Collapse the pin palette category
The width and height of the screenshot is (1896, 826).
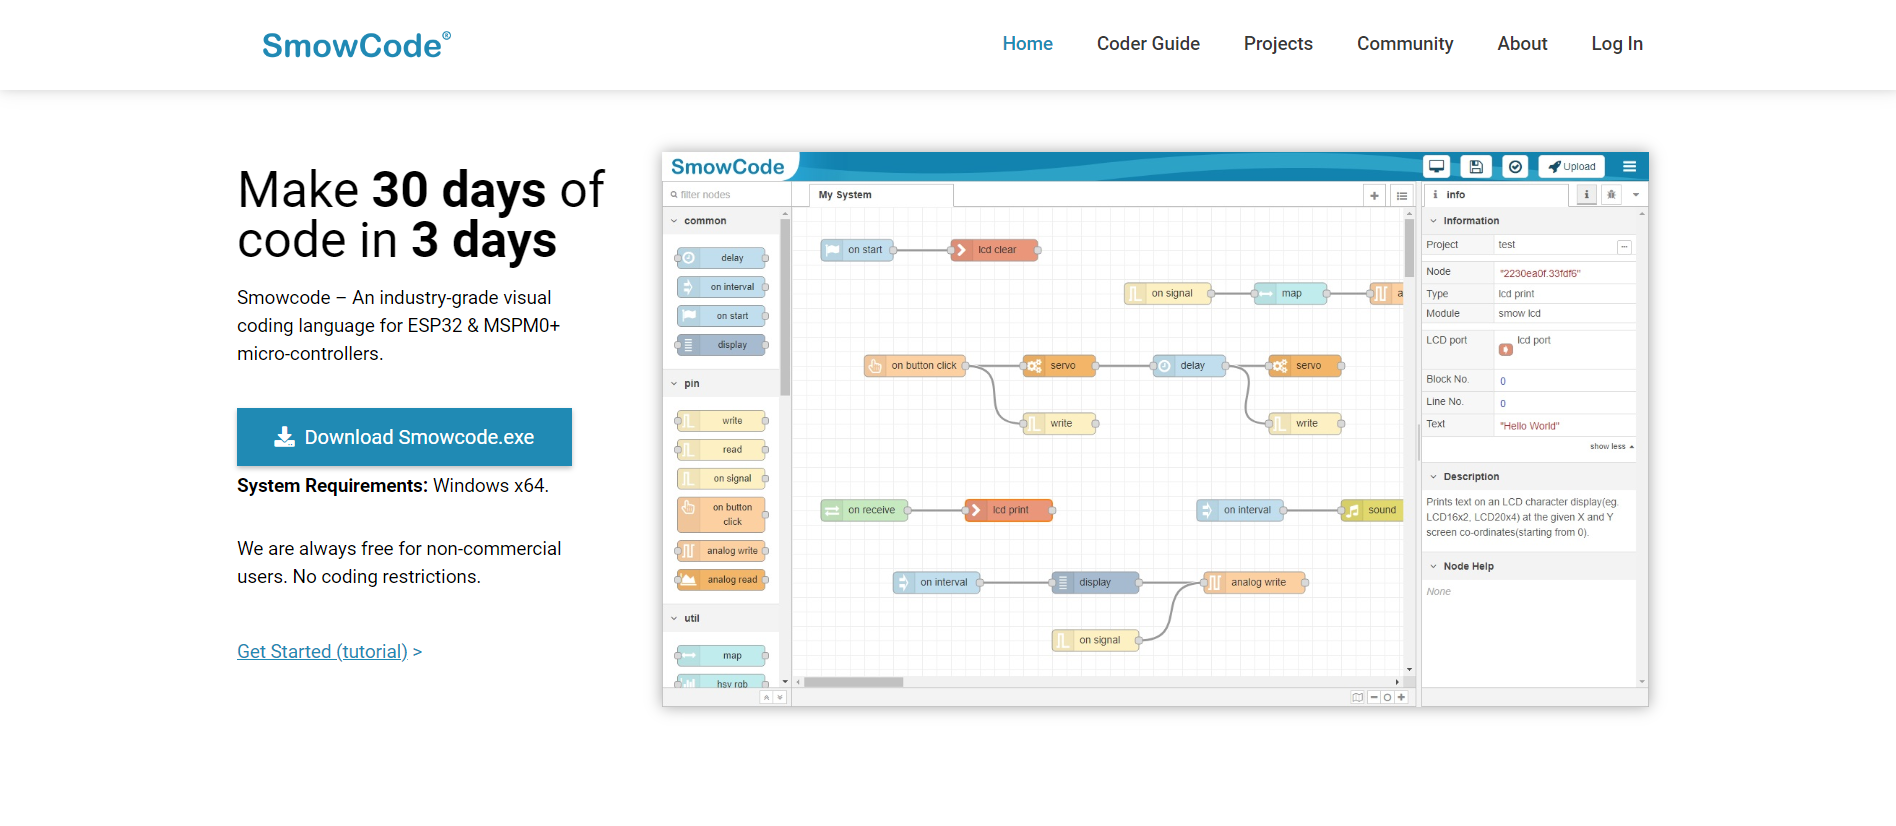[721, 384]
